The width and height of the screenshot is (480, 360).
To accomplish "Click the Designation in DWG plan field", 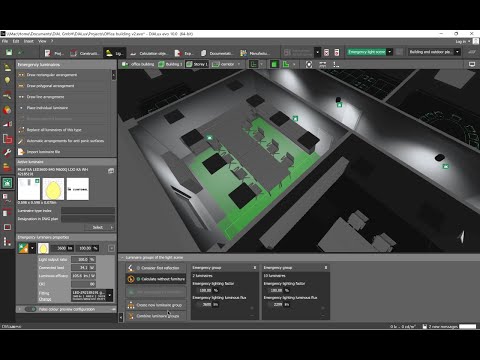I will point(88,219).
